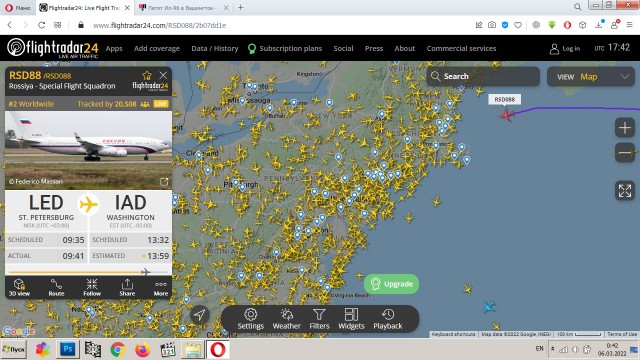This screenshot has height=360, width=640.
Task: Open Firefox from the taskbar
Action: click(142, 350)
